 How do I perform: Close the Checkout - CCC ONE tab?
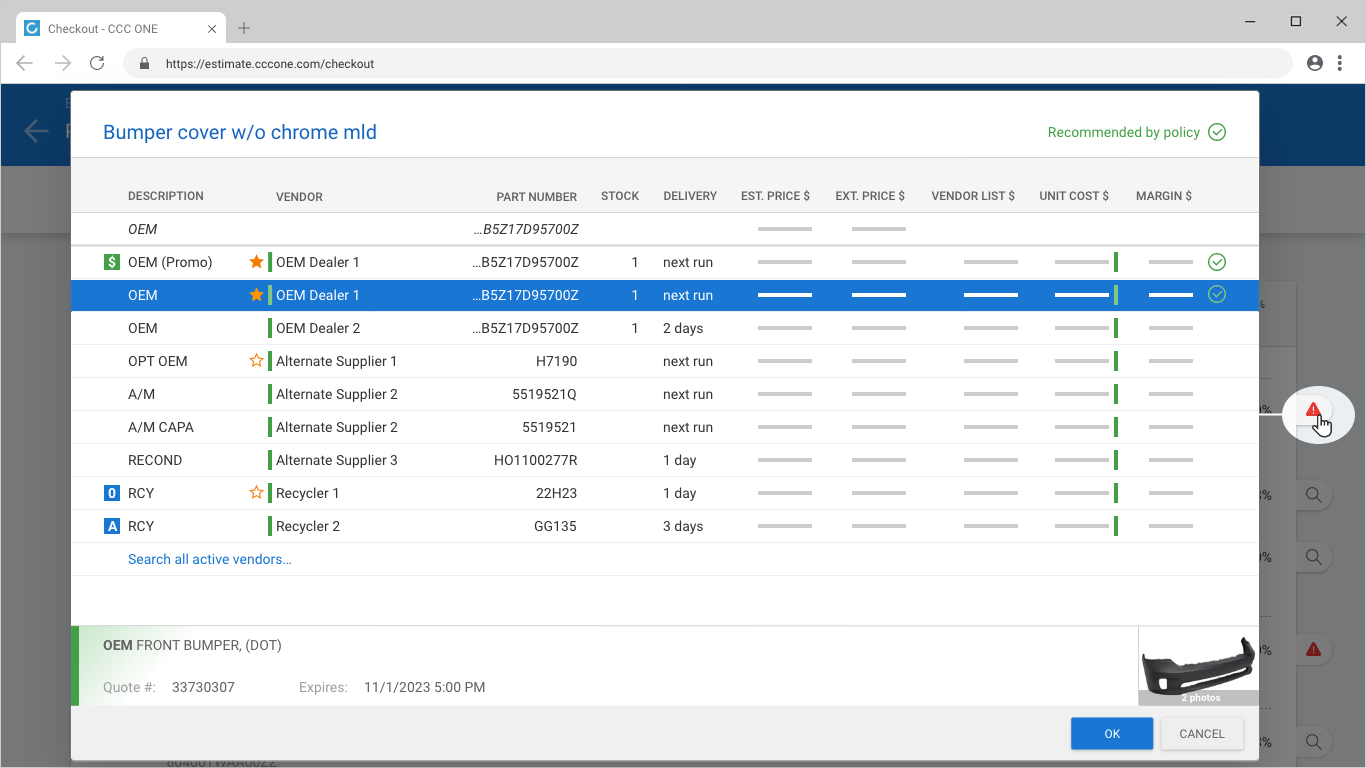(212, 29)
